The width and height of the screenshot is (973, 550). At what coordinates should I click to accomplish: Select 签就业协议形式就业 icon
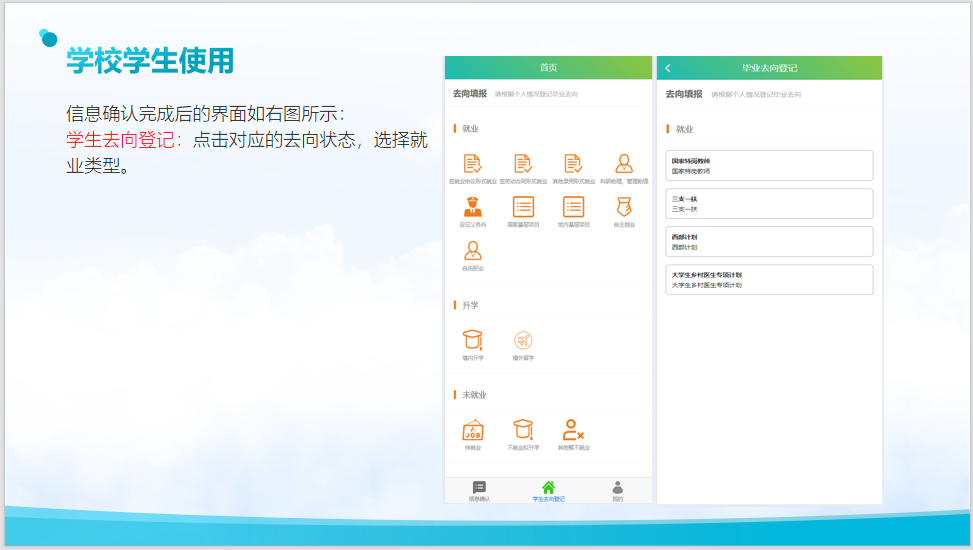point(473,164)
